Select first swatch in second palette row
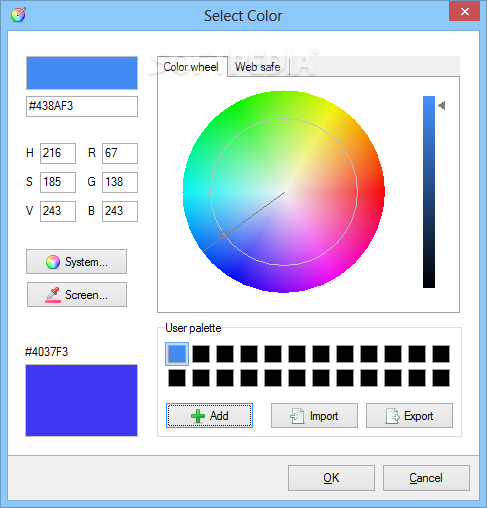The height and width of the screenshot is (508, 487). (x=177, y=378)
